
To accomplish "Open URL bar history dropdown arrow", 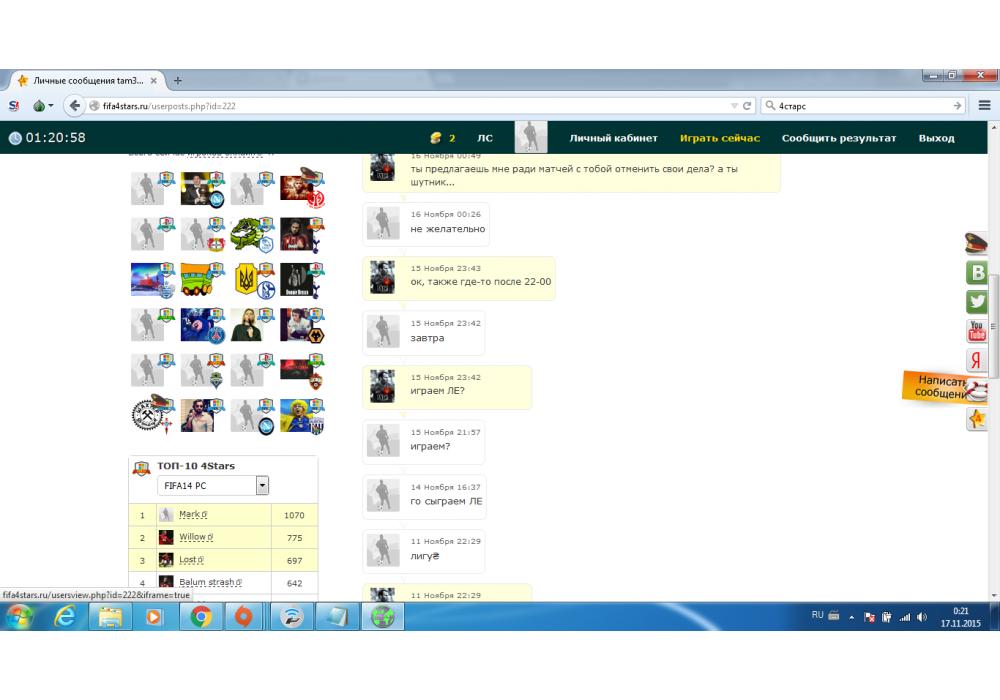I will [x=735, y=105].
